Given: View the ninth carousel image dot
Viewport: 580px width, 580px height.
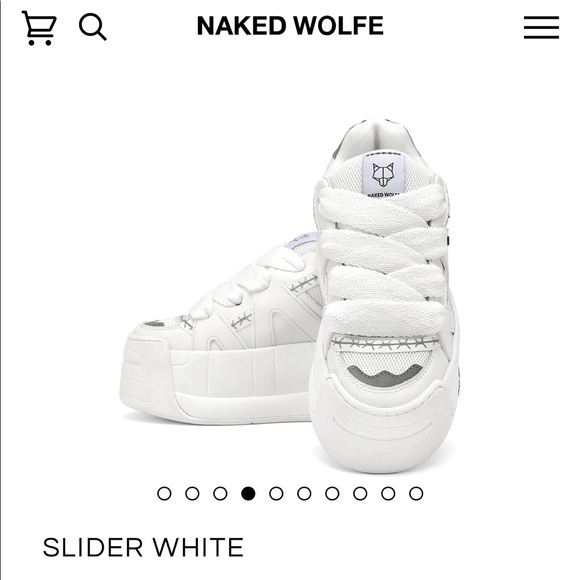Looking at the screenshot, I should [x=388, y=493].
